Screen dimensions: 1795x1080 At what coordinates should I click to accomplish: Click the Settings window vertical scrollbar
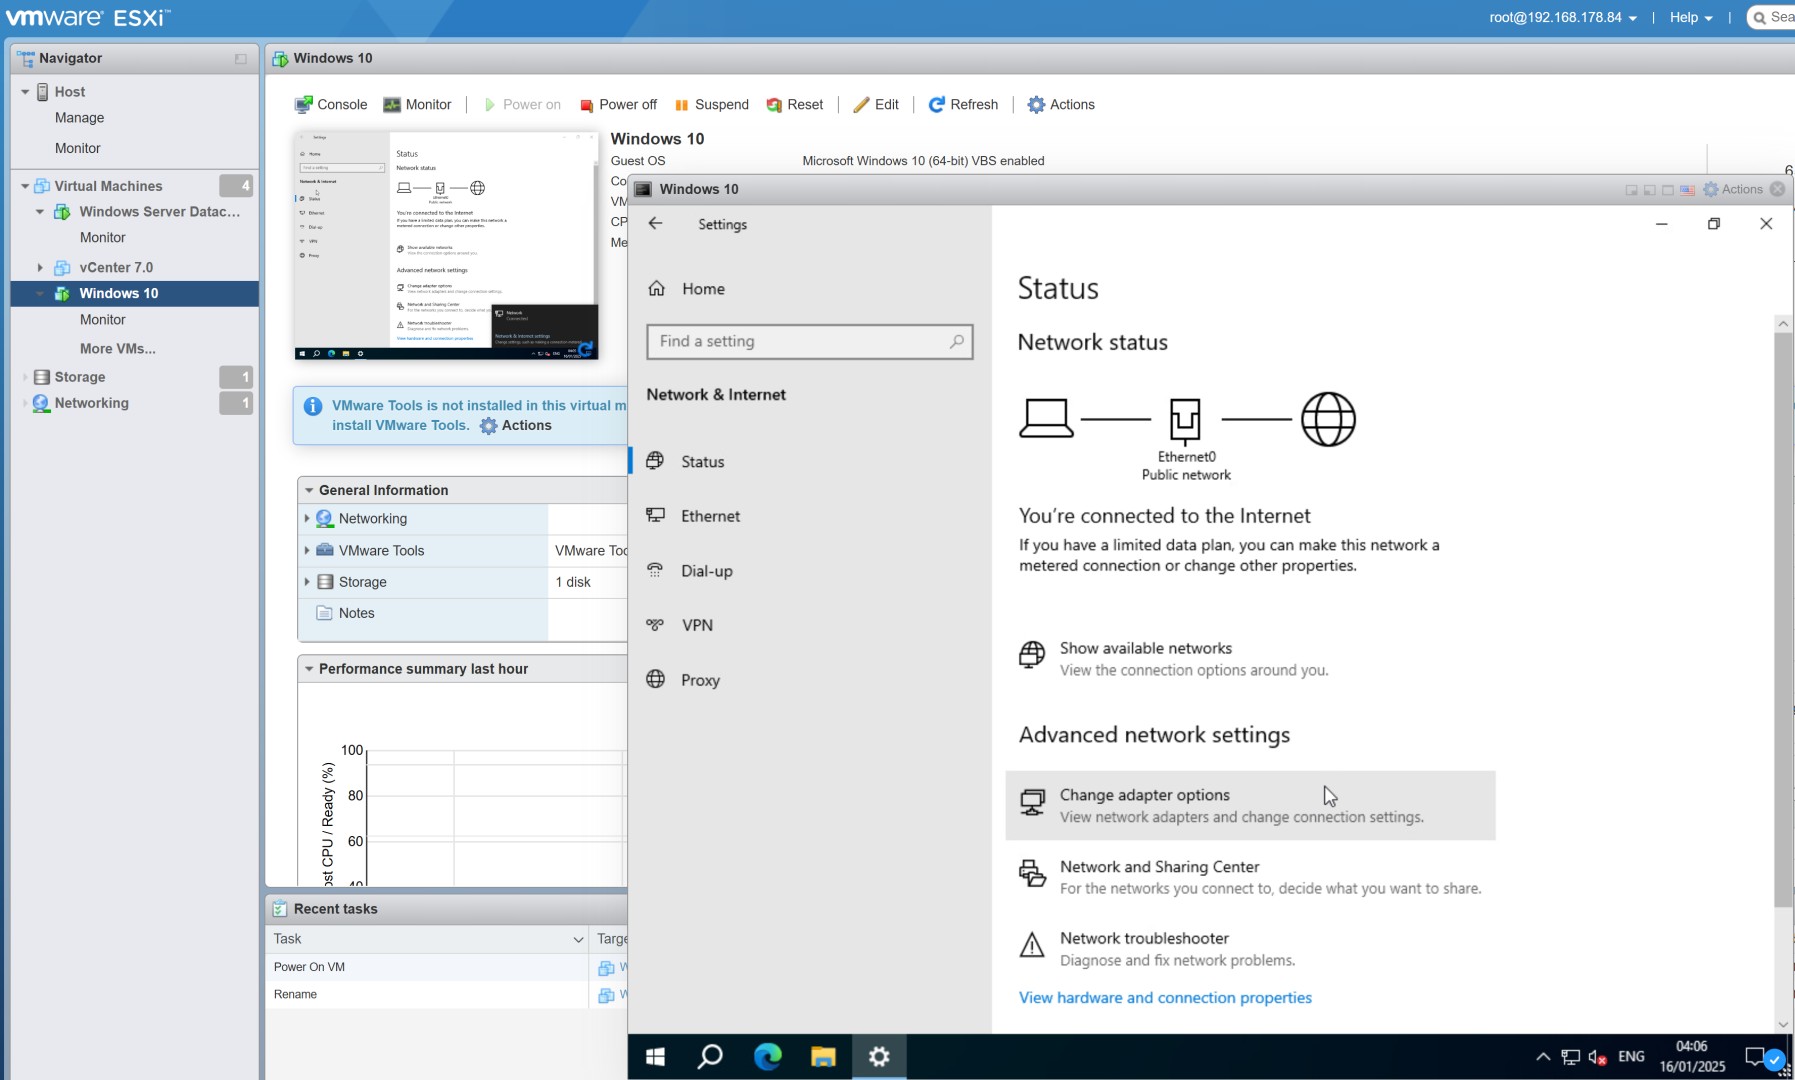(1783, 620)
